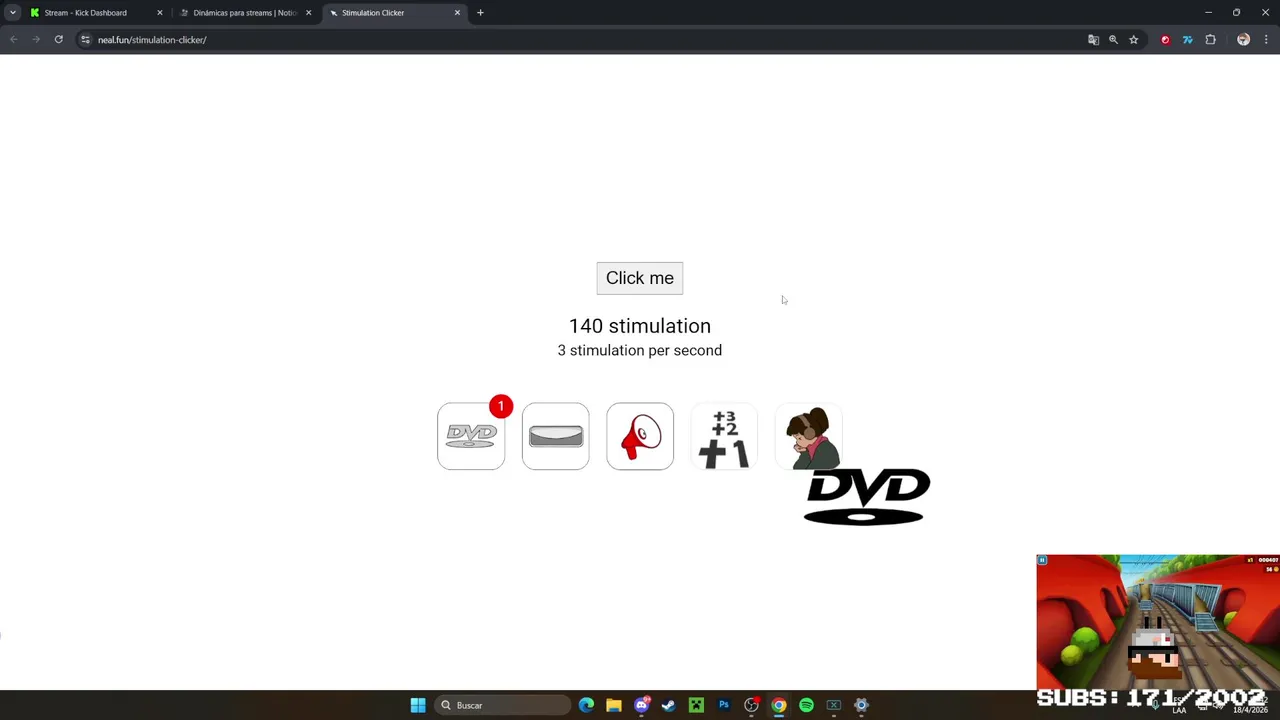The width and height of the screenshot is (1280, 720).
Task: Open Steam from taskbar
Action: tap(668, 705)
